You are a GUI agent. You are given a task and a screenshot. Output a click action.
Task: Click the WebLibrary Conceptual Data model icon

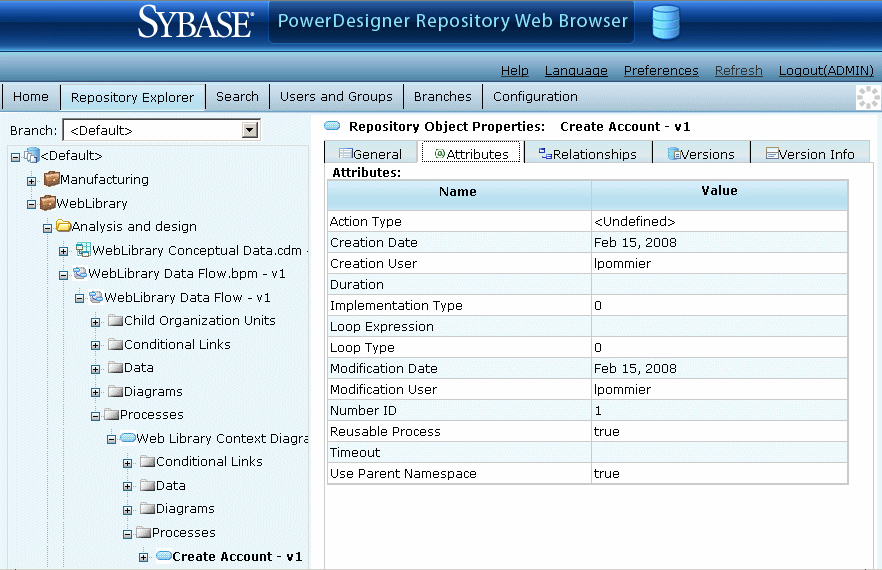[83, 250]
